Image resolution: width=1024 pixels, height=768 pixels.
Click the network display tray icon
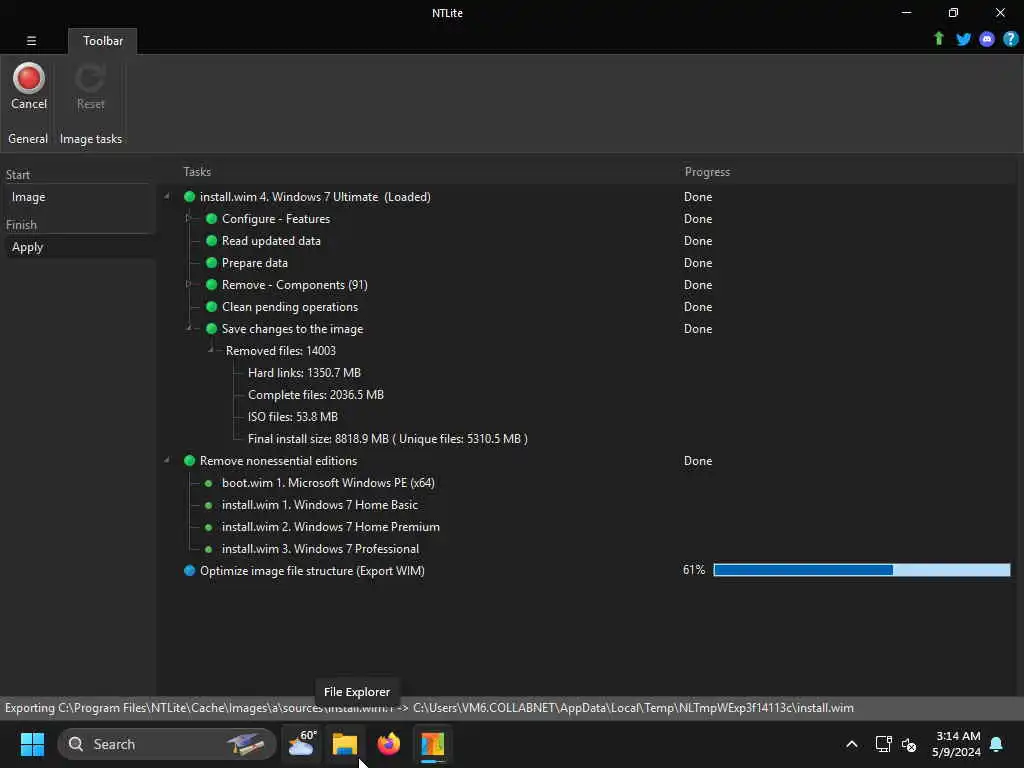(x=884, y=744)
